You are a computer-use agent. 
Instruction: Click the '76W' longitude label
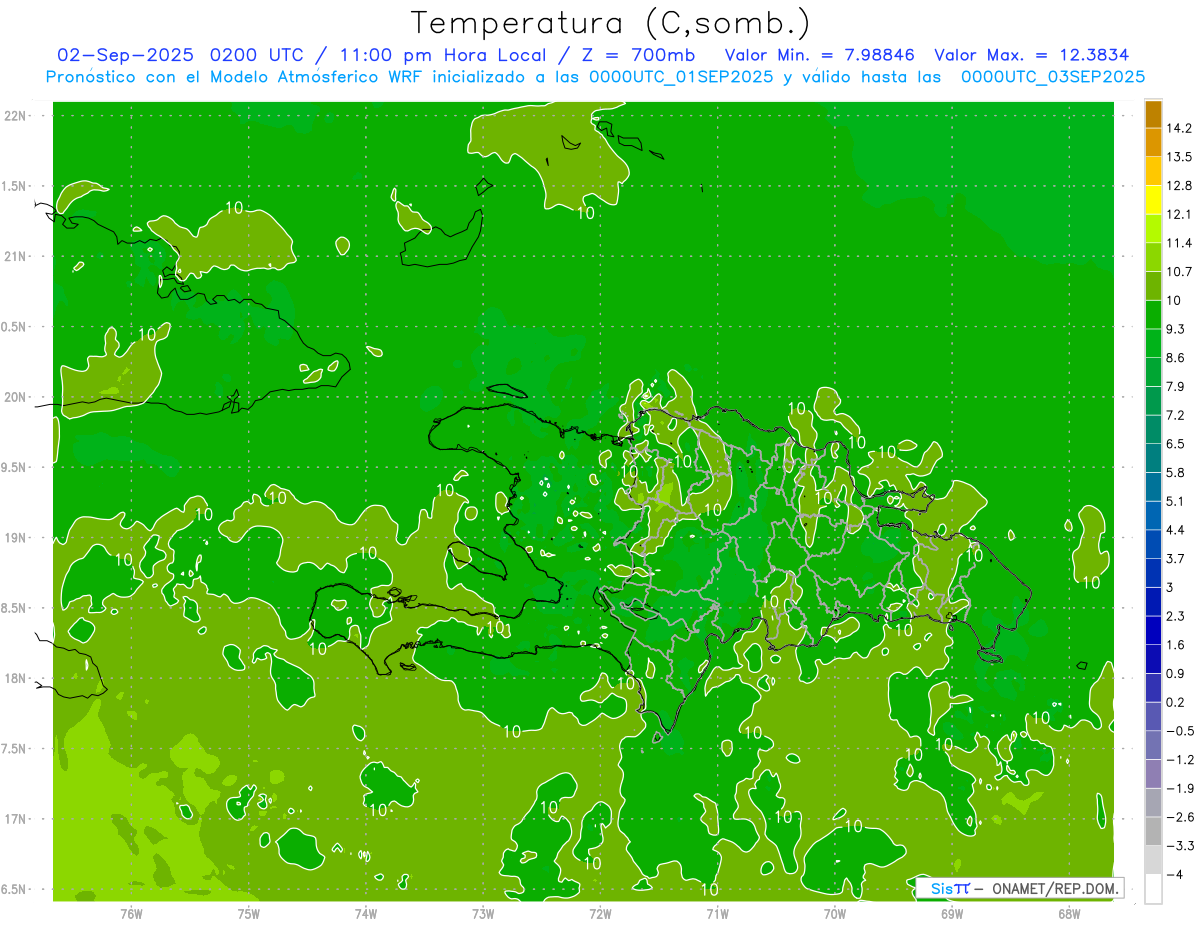[x=131, y=913]
